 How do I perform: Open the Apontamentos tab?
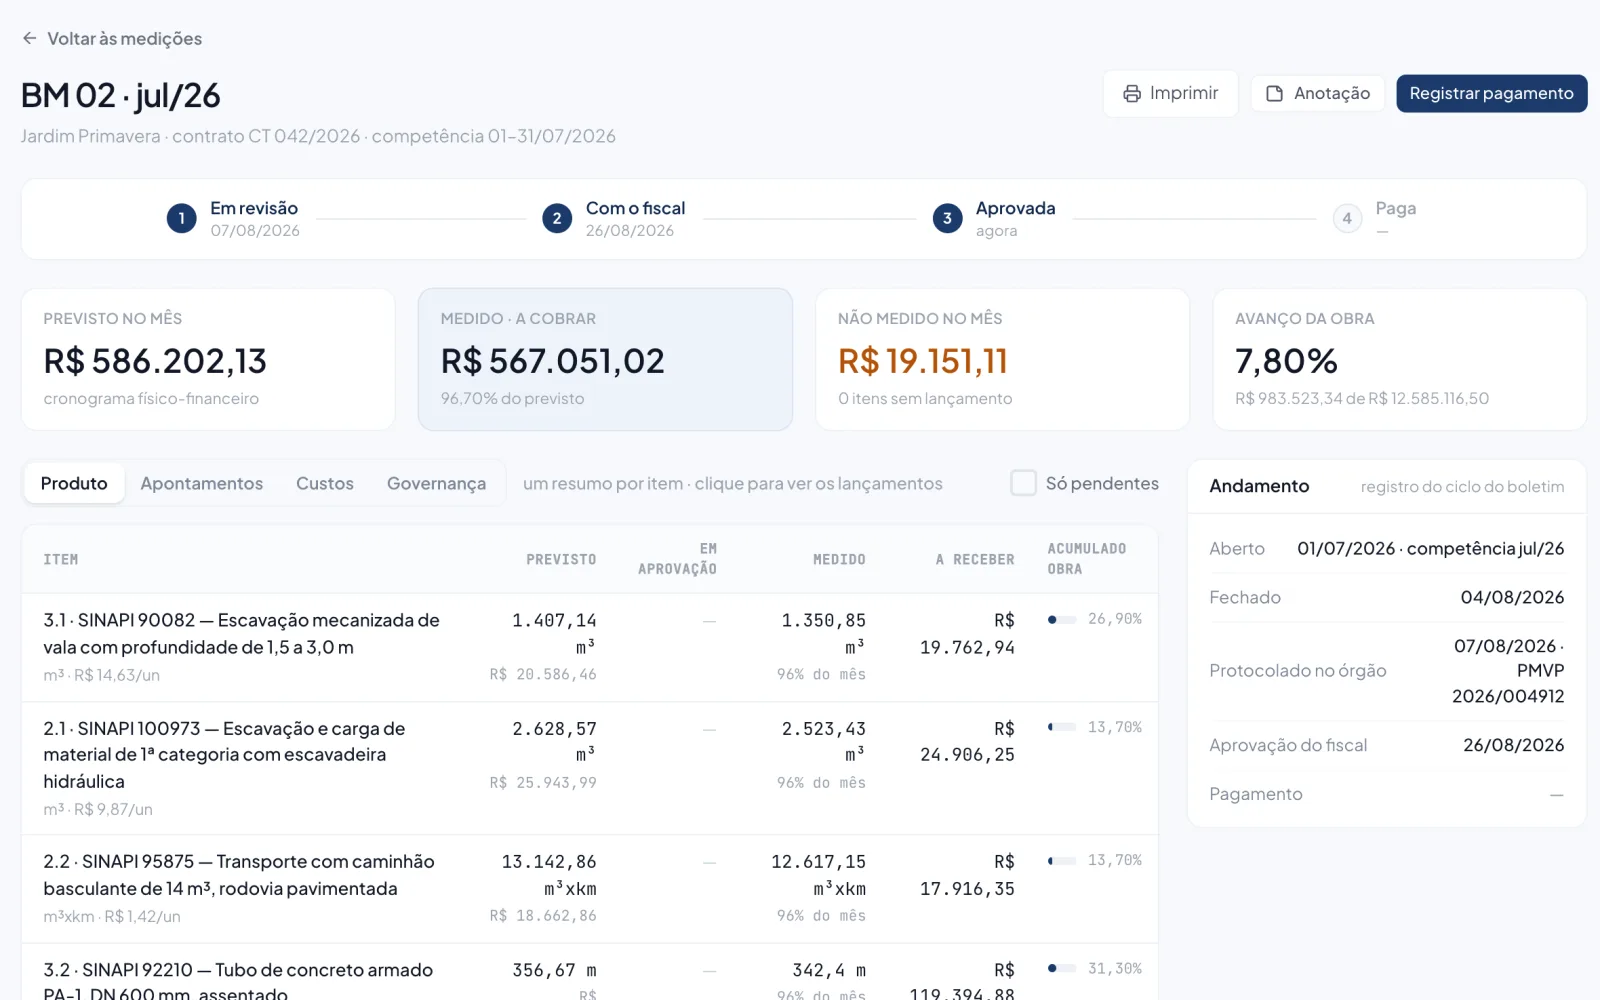(x=202, y=483)
